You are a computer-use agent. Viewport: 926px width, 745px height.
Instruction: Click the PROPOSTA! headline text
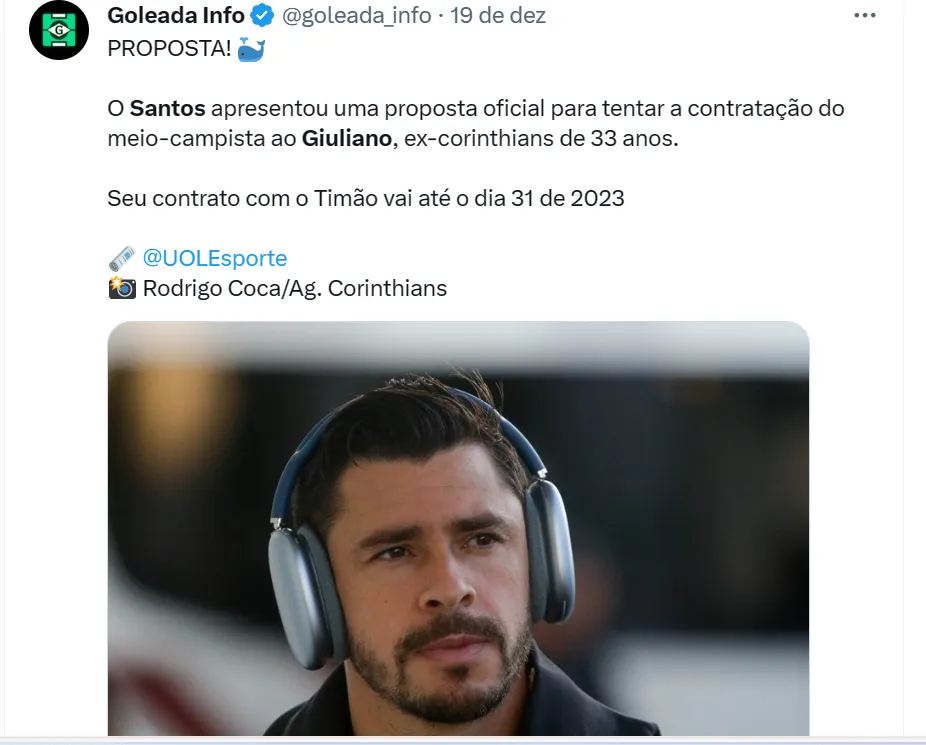click(169, 49)
